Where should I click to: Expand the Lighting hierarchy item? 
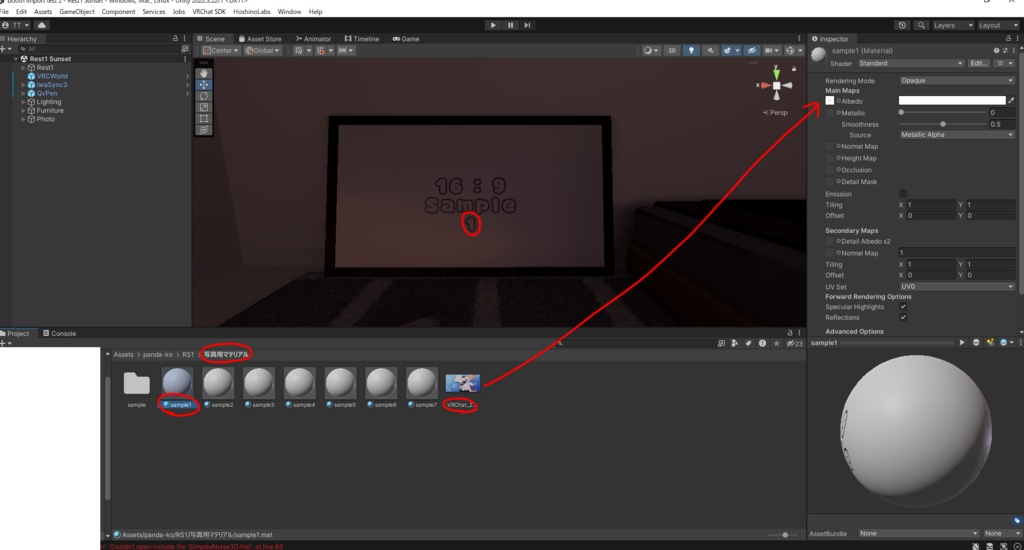pyautogui.click(x=24, y=102)
